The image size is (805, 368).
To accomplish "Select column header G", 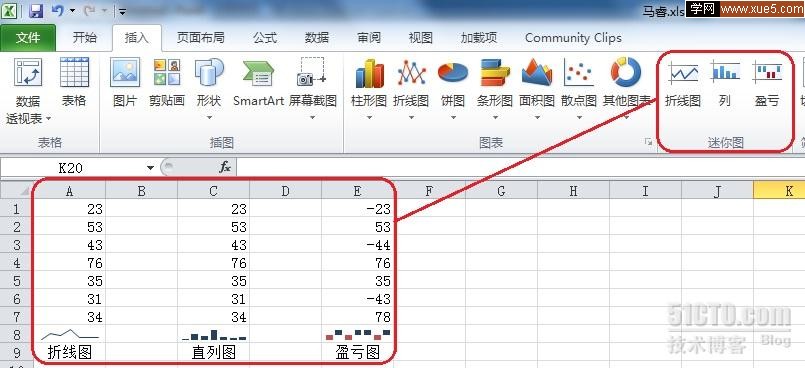I will pyautogui.click(x=501, y=191).
